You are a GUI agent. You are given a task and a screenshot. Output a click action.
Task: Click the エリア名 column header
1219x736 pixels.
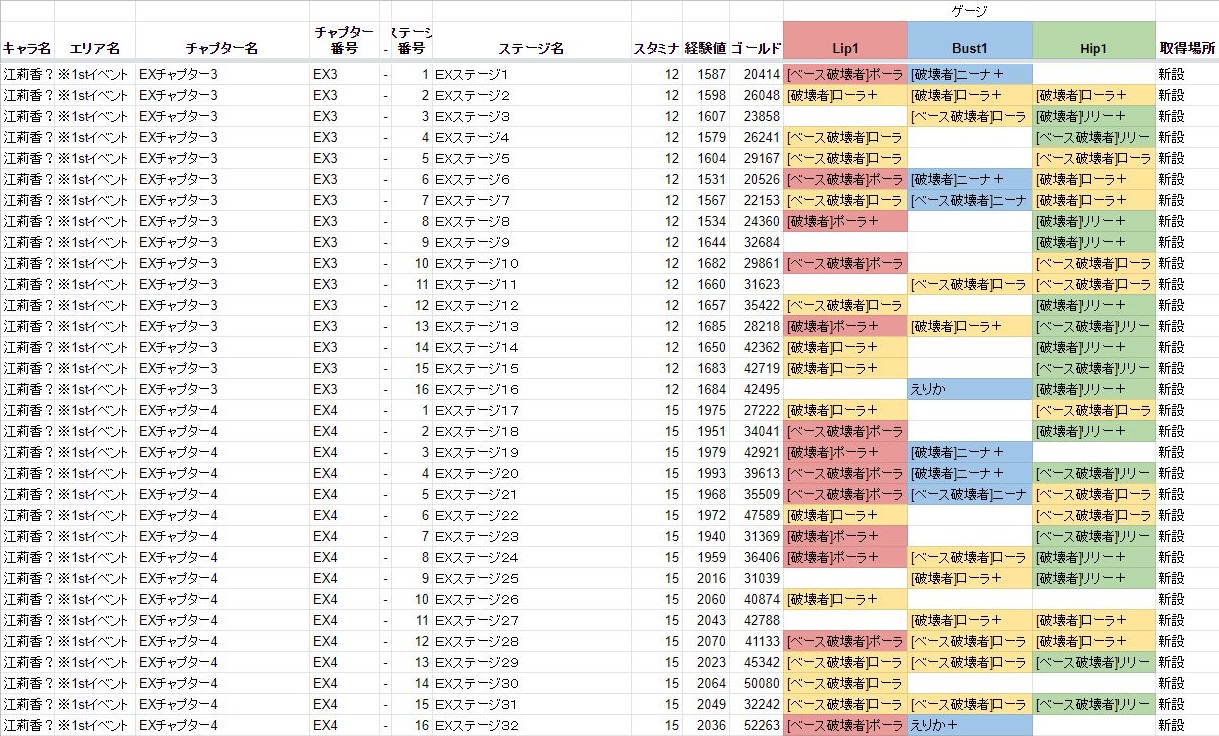click(94, 48)
